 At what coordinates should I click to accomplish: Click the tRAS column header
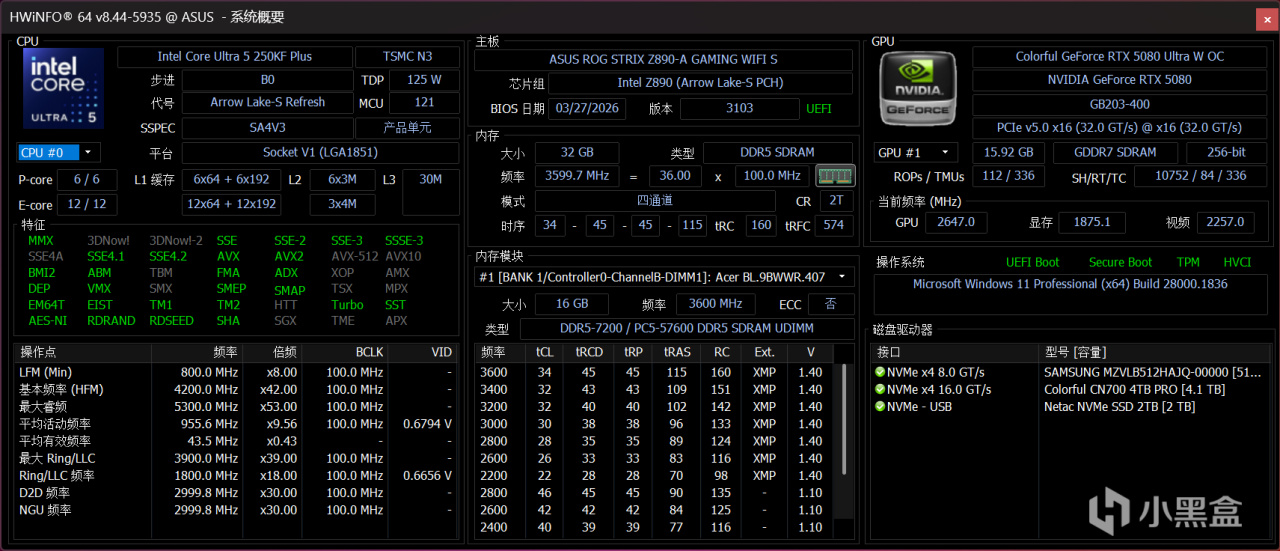pyautogui.click(x=677, y=353)
